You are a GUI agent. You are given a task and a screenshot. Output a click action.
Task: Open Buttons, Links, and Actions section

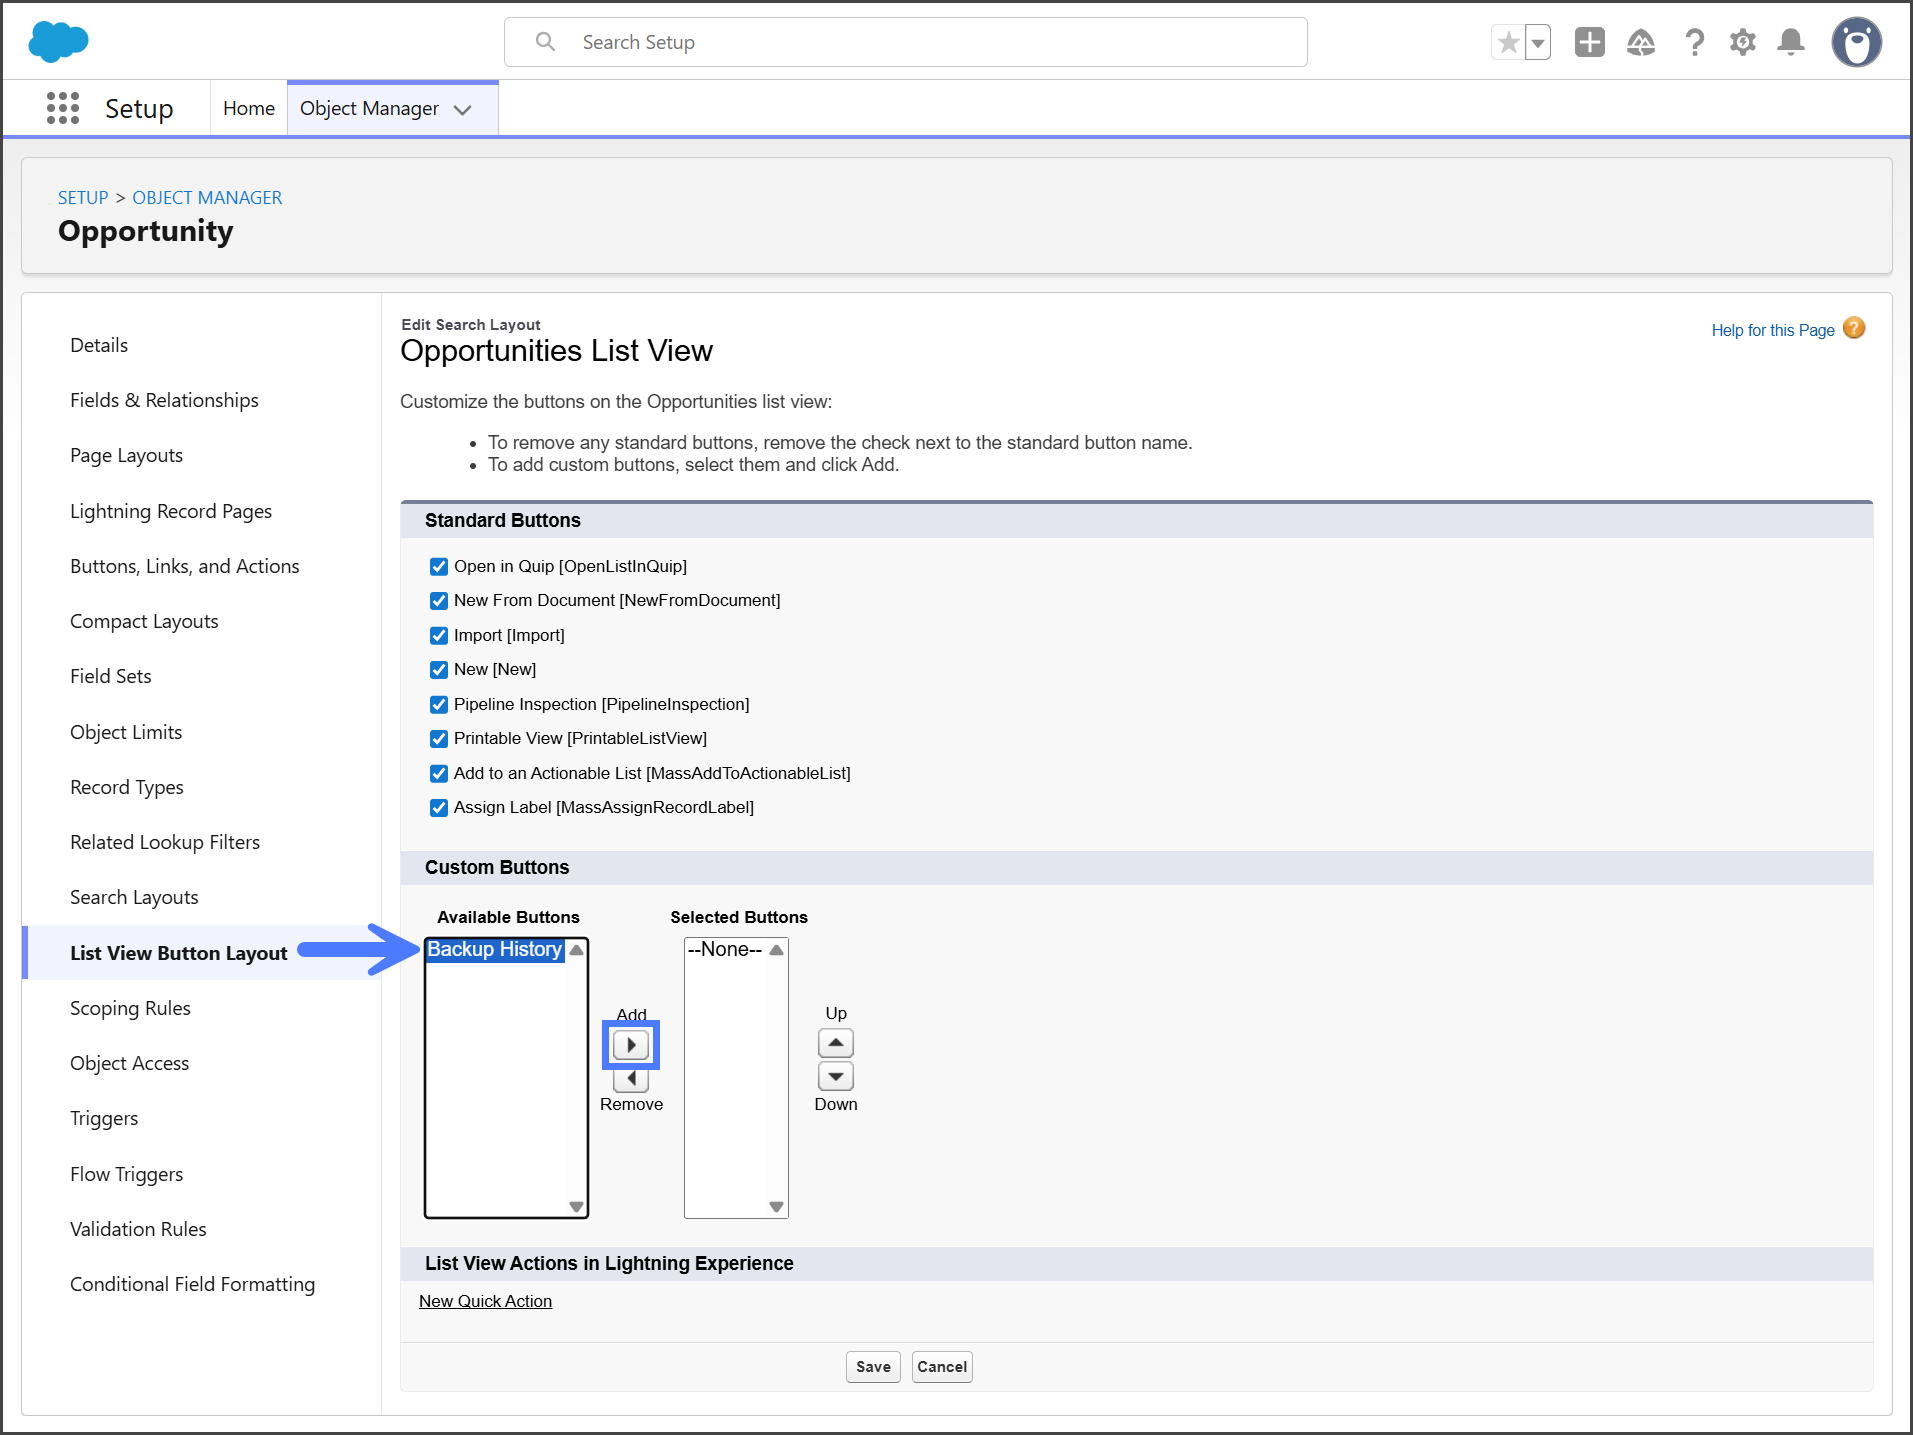[x=185, y=566]
